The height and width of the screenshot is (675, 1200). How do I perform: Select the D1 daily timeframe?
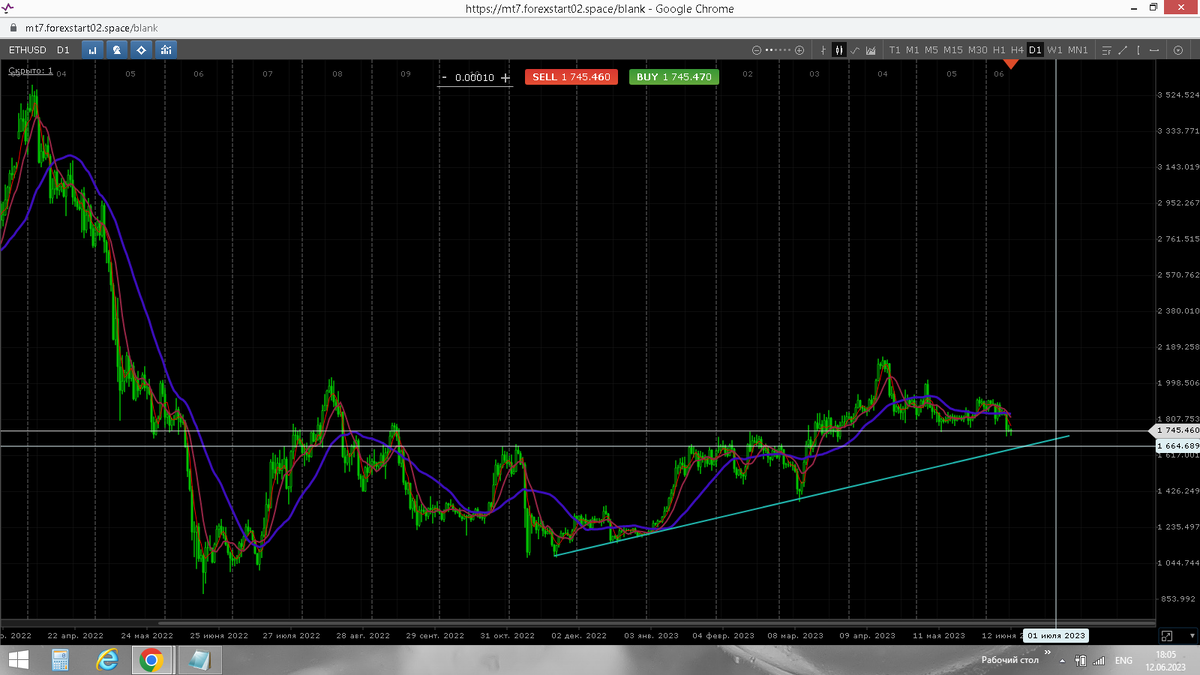[1035, 50]
